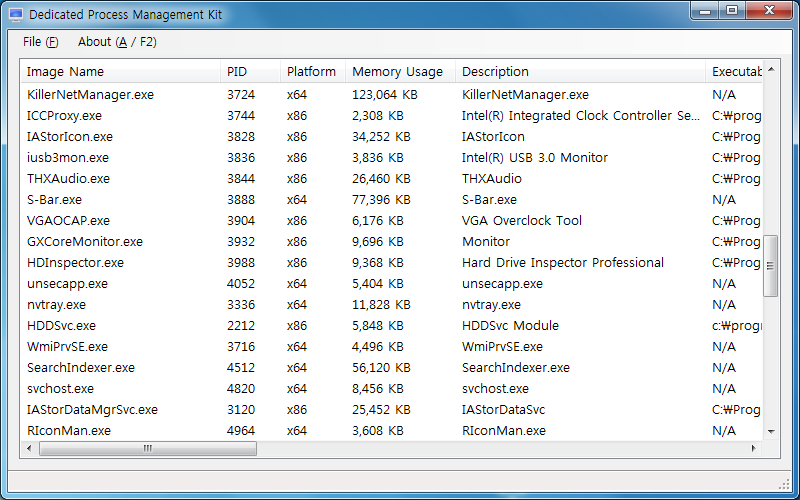Select the VGAOCAP.exe process
Image resolution: width=800 pixels, height=500 pixels.
68,220
